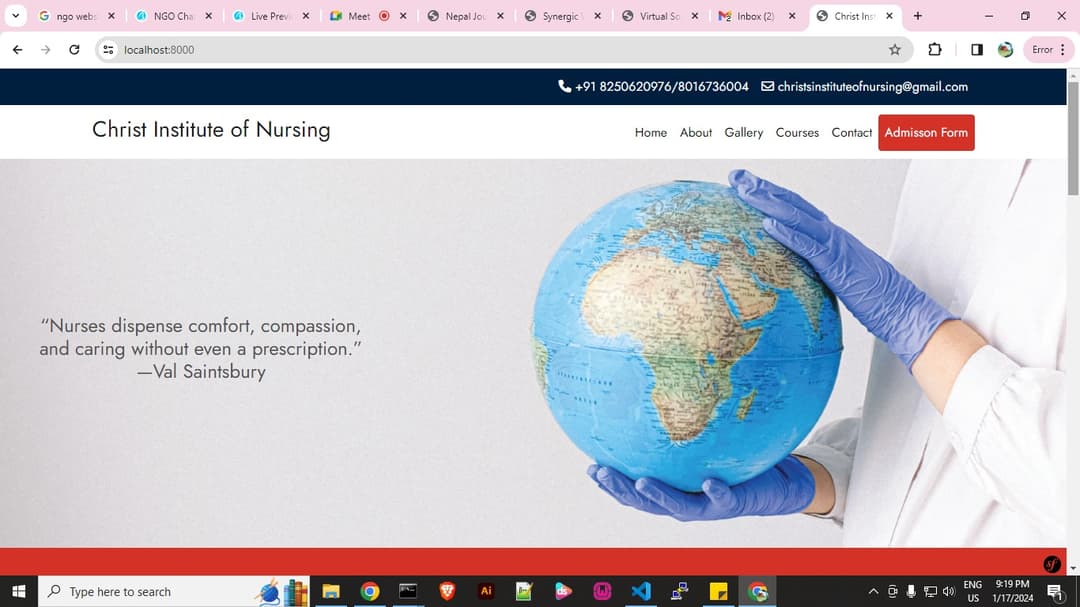Open the Wondershare app from the taskbar
The width and height of the screenshot is (1080, 607).
point(564,591)
